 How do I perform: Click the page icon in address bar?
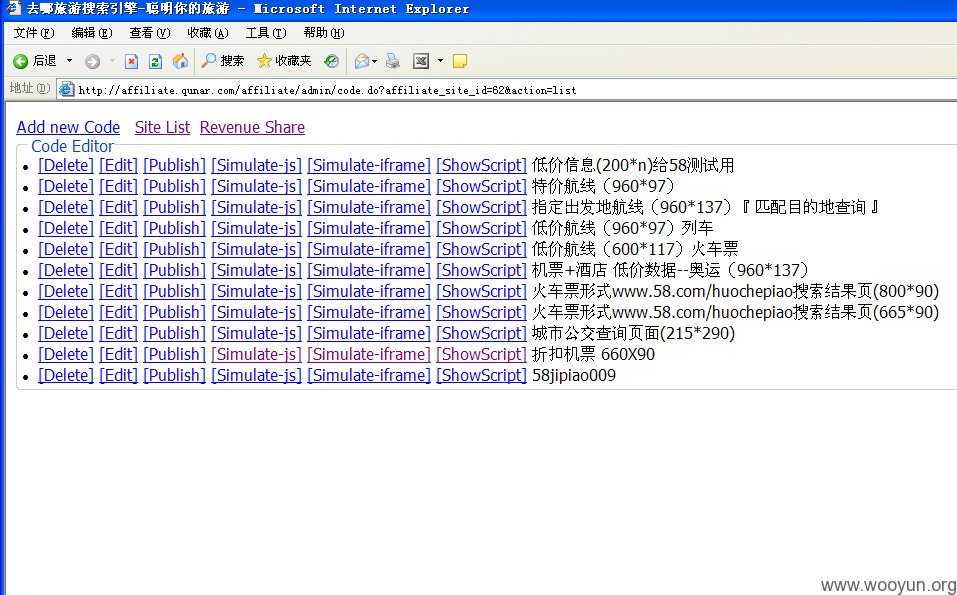pos(67,90)
